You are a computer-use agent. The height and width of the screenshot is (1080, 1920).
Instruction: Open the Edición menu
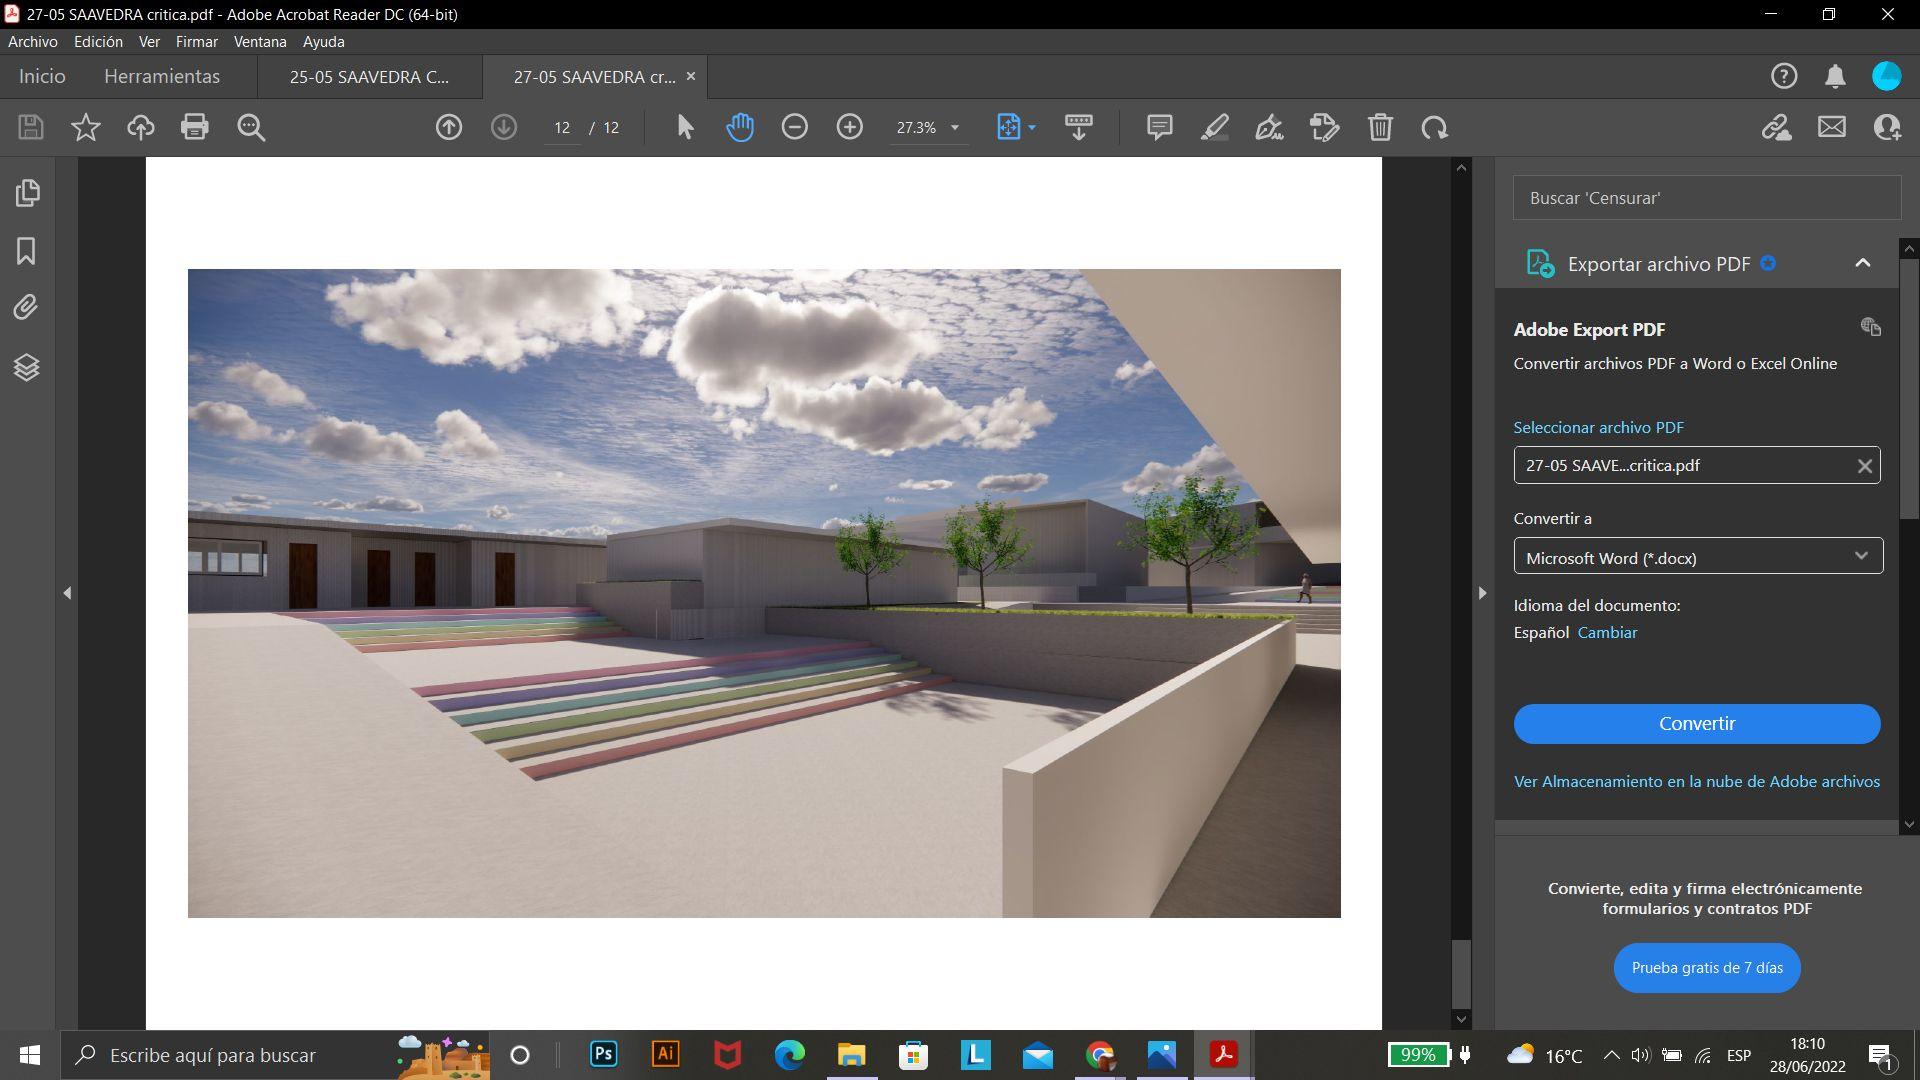(x=98, y=41)
